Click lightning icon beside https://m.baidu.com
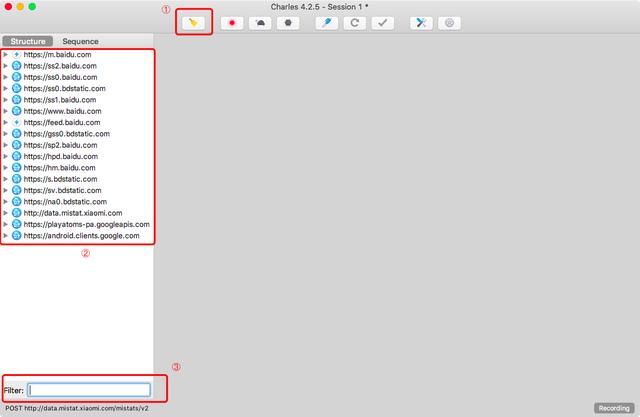The width and height of the screenshot is (640, 417). coord(17,54)
